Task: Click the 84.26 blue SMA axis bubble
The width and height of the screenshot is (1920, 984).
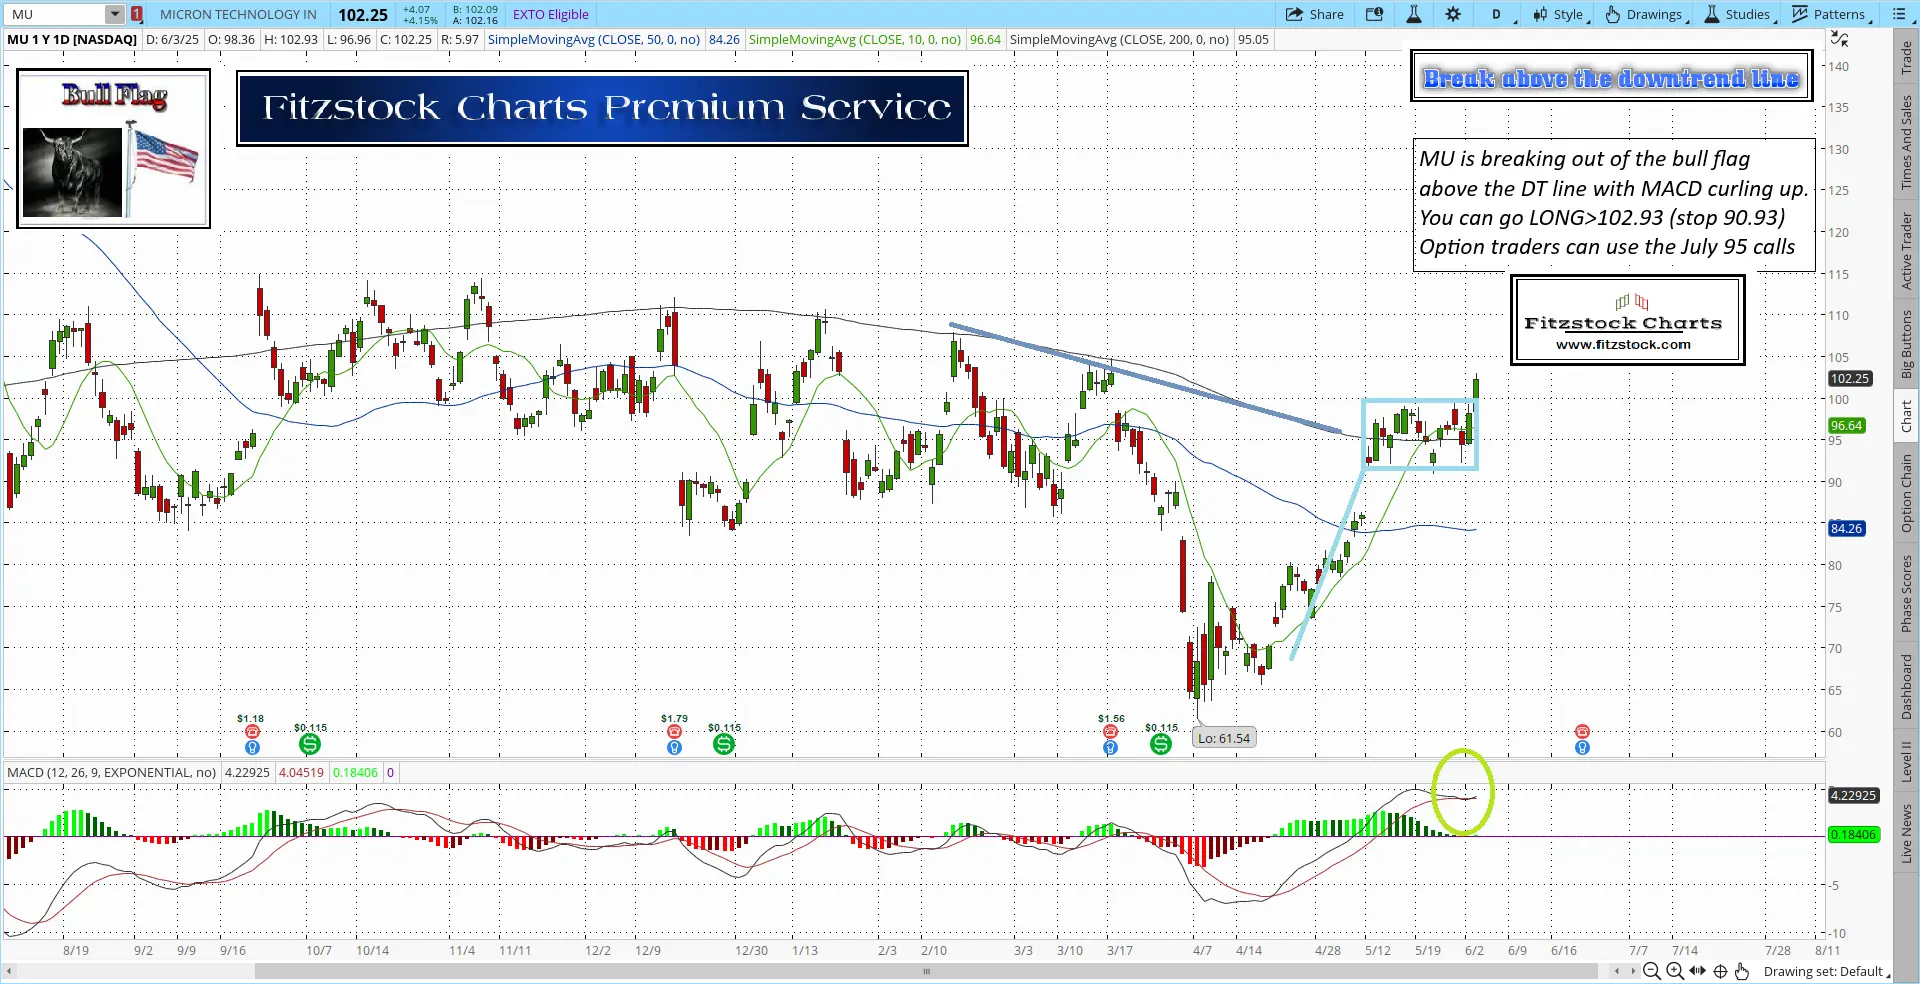Action: coord(1846,528)
